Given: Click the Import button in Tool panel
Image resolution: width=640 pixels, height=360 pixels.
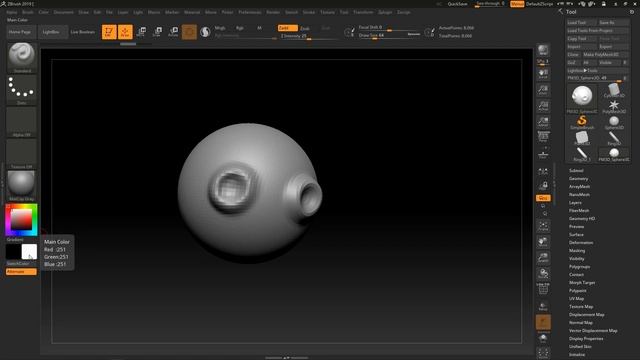Looking at the screenshot, I should (581, 47).
